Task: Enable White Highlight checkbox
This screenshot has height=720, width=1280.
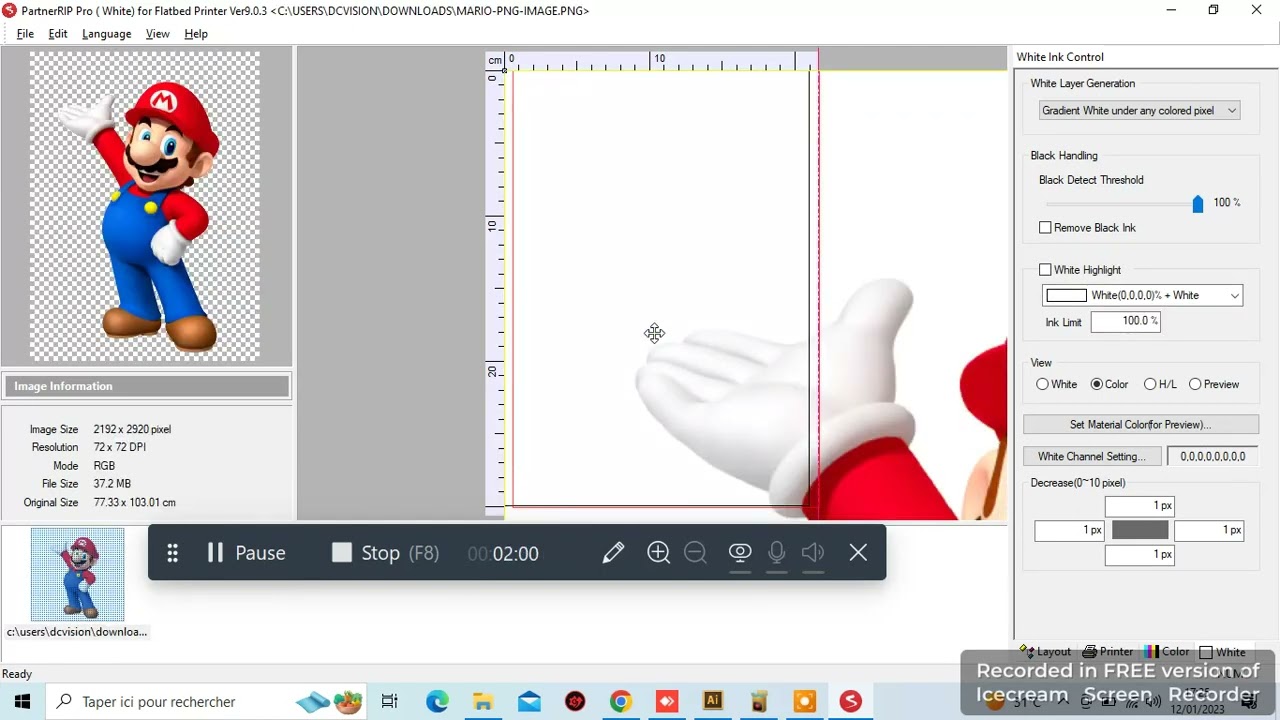Action: tap(1045, 270)
